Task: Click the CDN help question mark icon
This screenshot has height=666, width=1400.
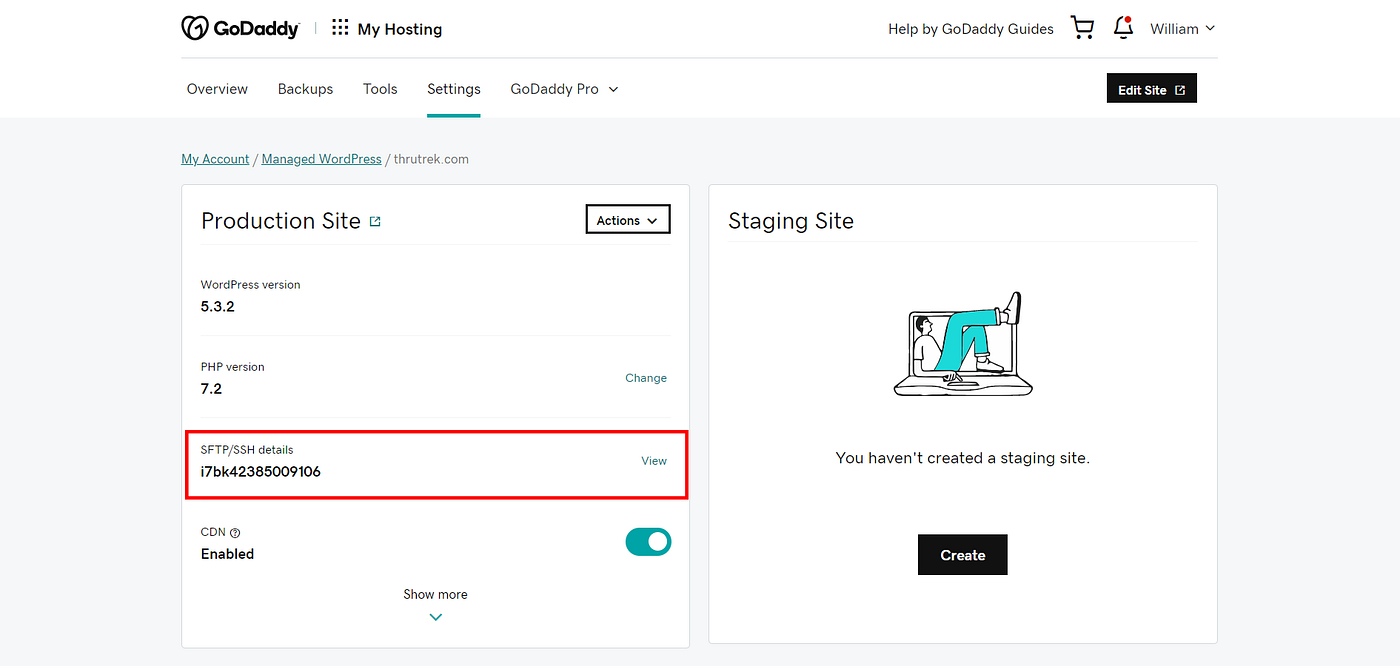Action: coord(235,533)
